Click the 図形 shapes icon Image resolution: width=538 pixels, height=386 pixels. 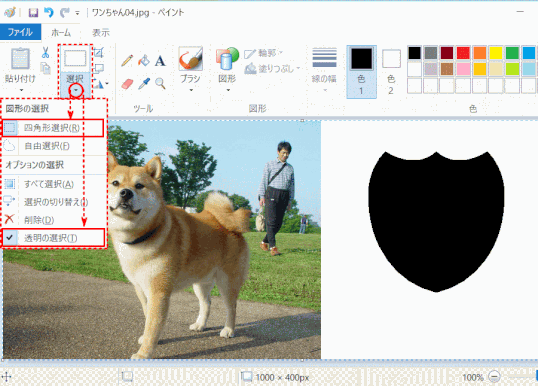[x=227, y=59]
